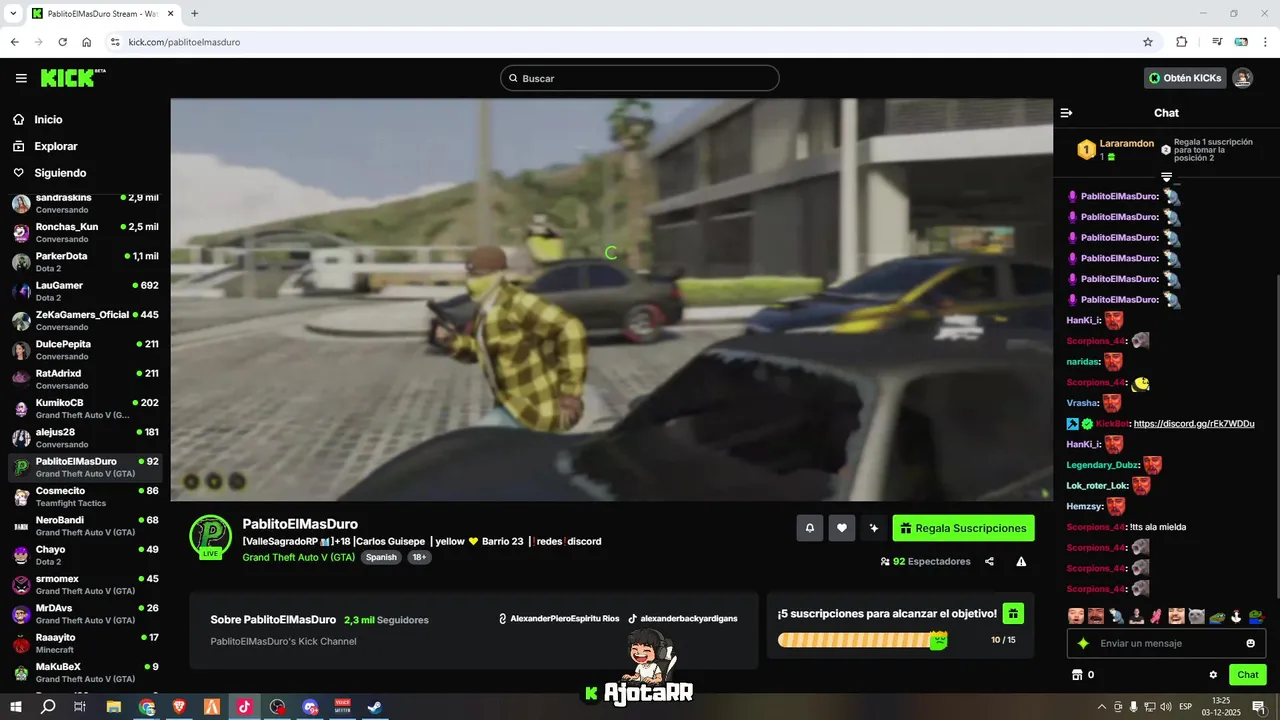Click the green sparkle icon in the message box
Viewport: 1280px width, 720px height.
click(x=1083, y=643)
